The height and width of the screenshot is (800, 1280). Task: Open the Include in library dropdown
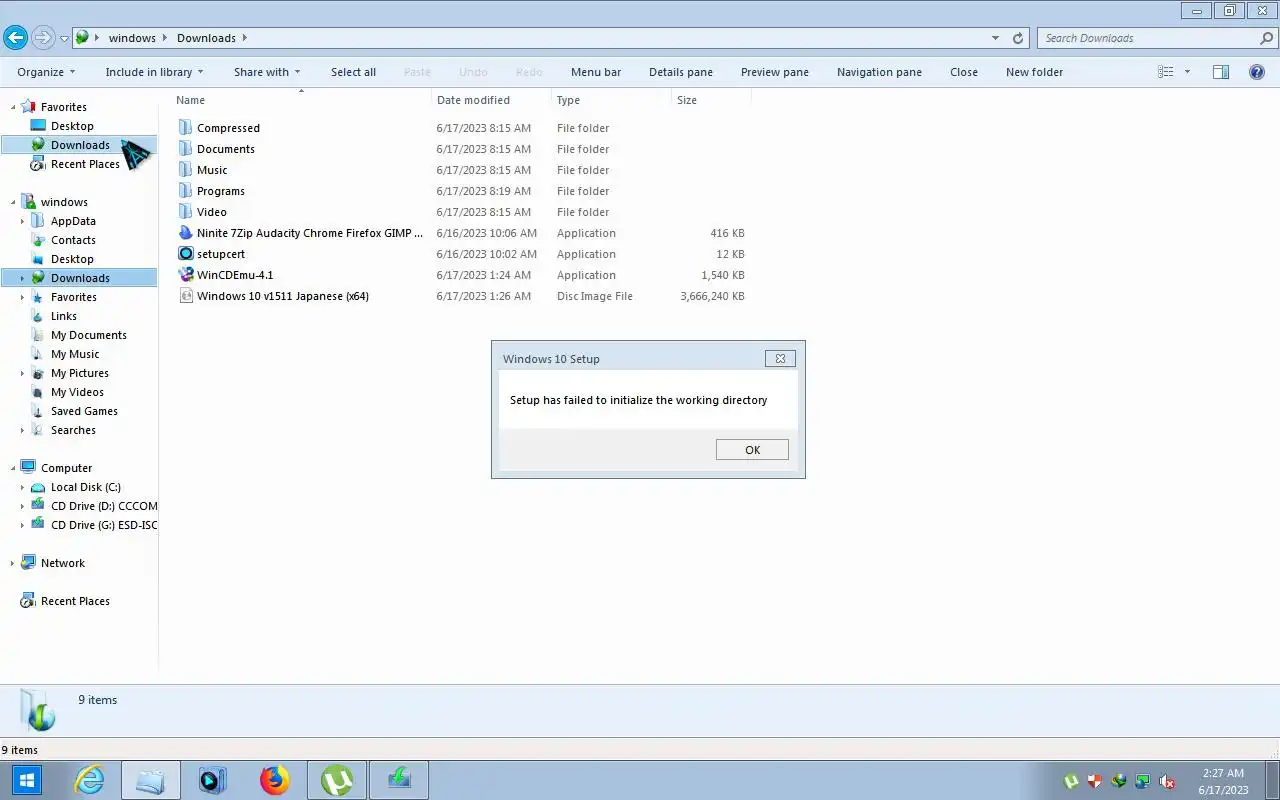click(x=154, y=72)
